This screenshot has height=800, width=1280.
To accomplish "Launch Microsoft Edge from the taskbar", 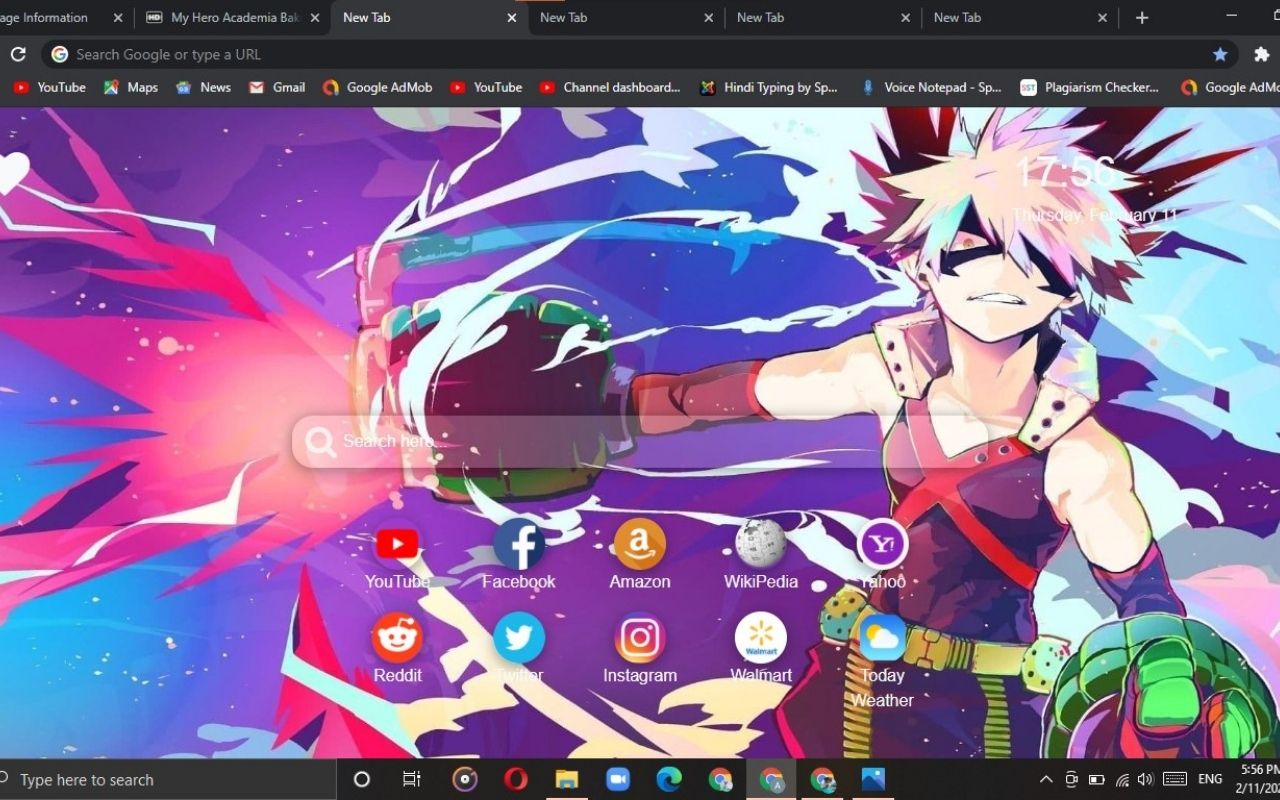I will click(x=669, y=780).
